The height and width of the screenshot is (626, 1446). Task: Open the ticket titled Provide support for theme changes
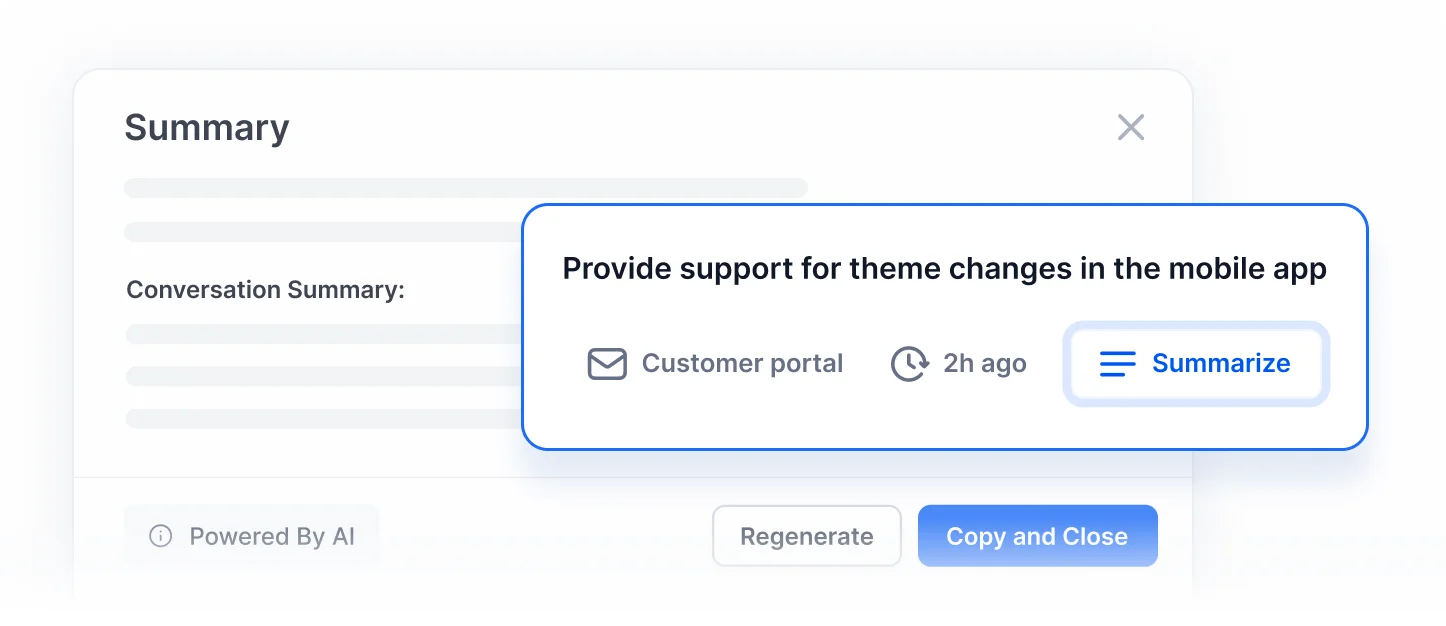click(x=944, y=269)
